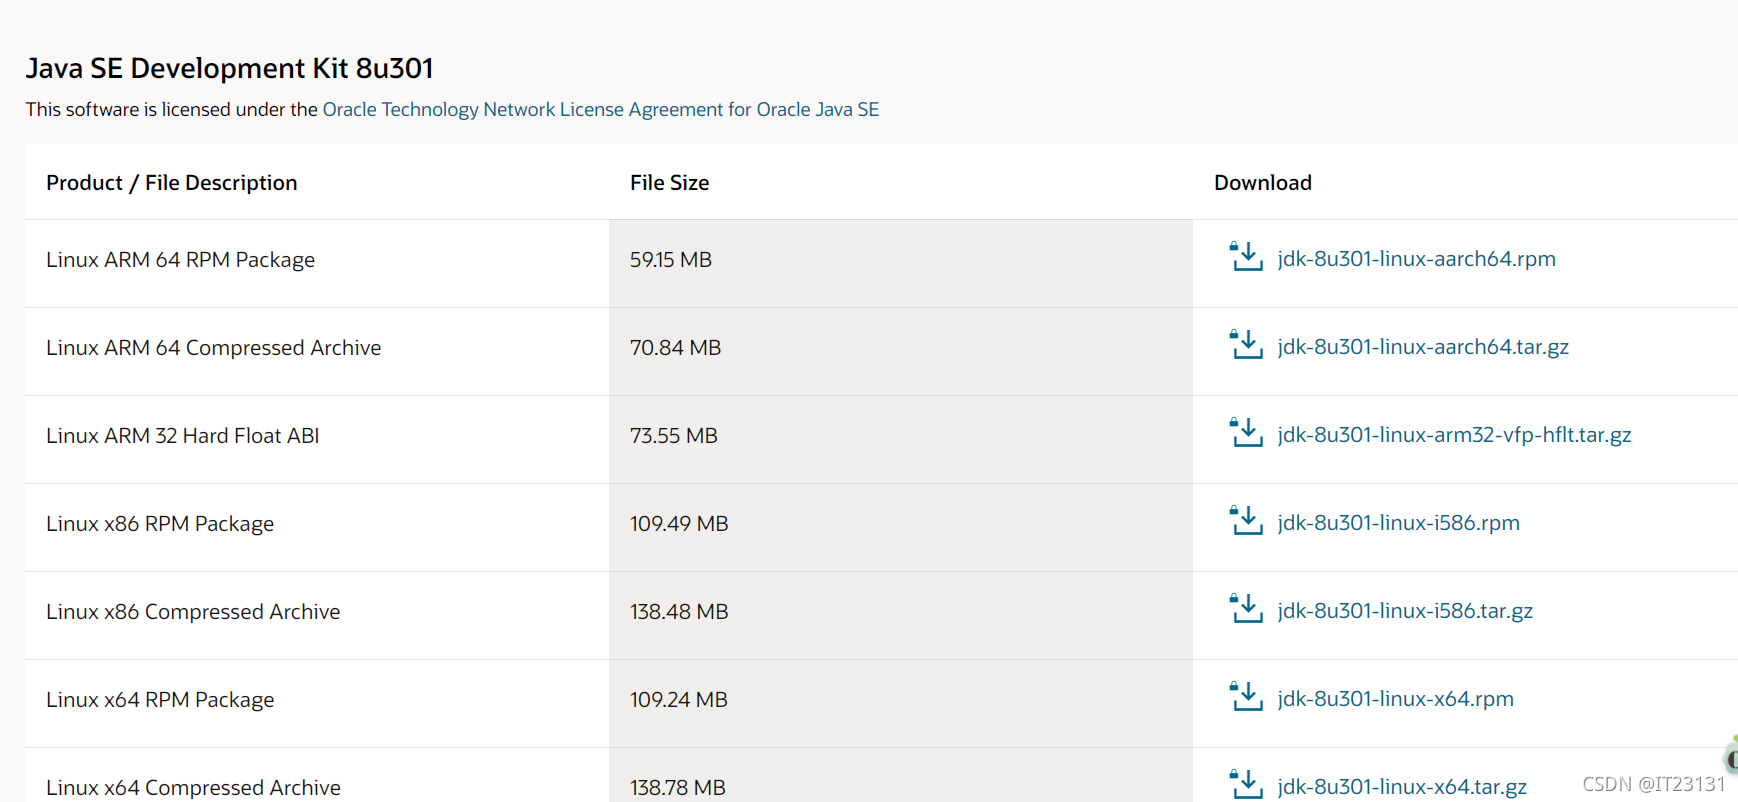This screenshot has height=802, width=1738.
Task: Click the '138.78 MB' file size cell
Action: tap(900, 775)
